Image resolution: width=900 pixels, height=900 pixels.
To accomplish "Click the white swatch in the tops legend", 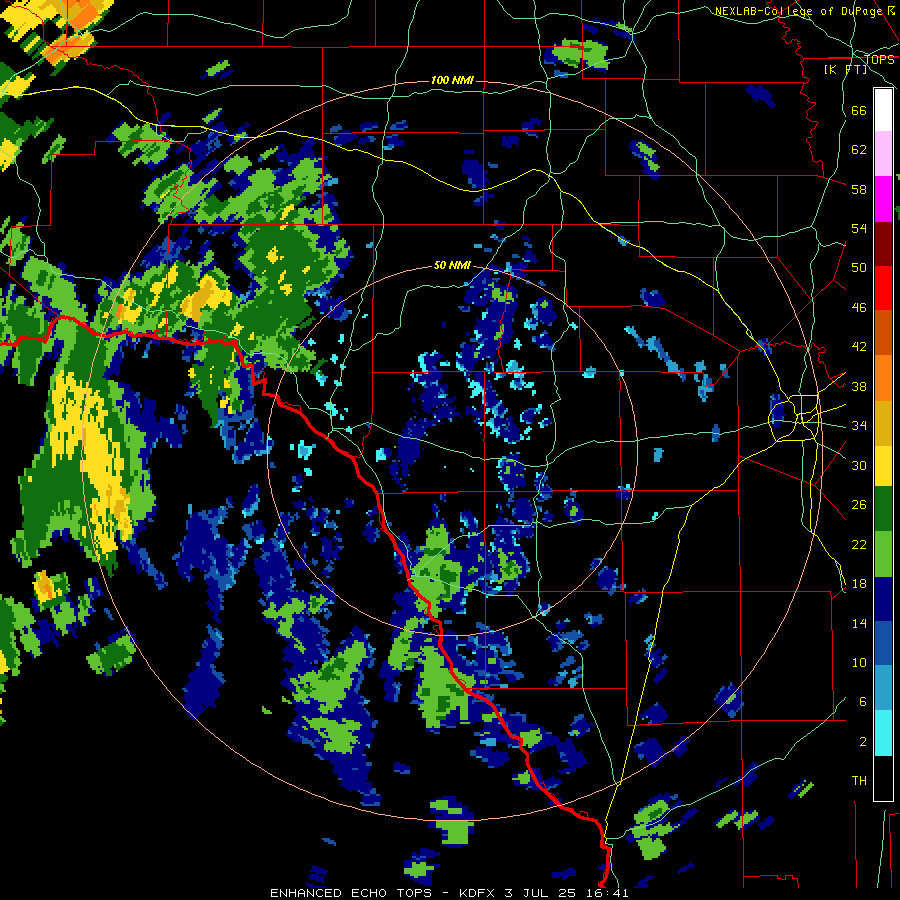I will (x=883, y=110).
